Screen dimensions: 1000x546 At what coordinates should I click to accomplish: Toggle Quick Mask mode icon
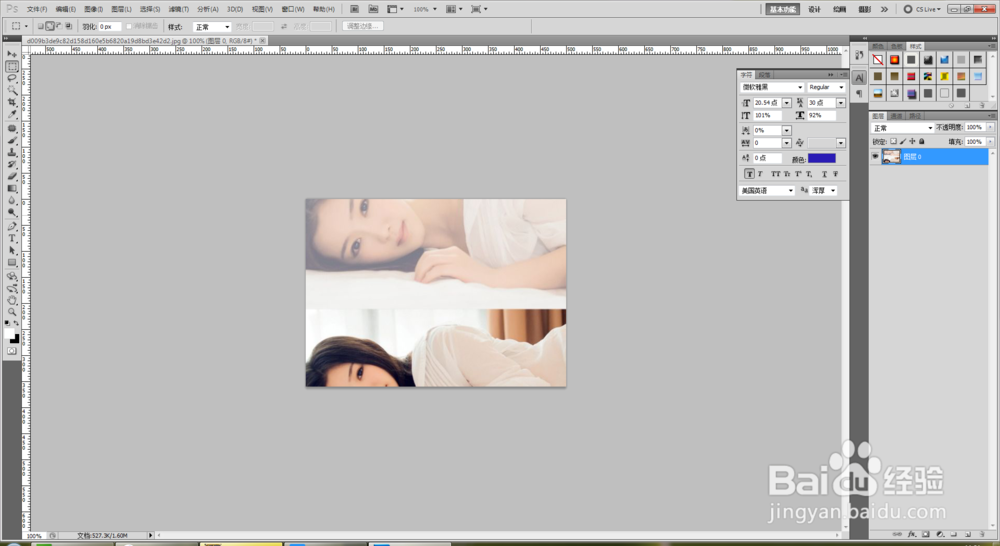click(x=12, y=351)
